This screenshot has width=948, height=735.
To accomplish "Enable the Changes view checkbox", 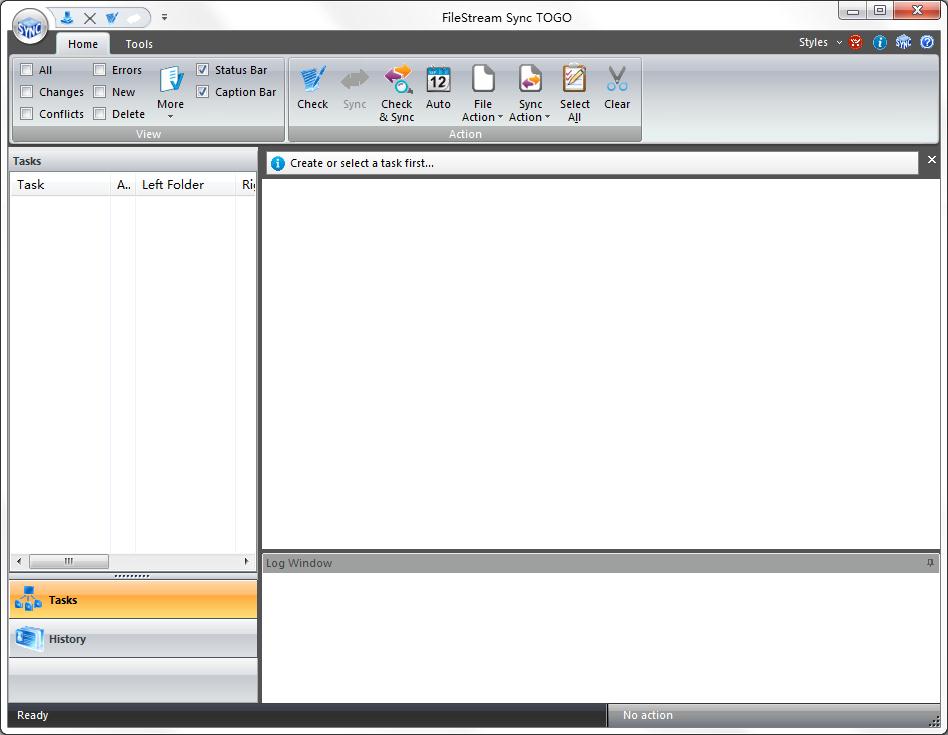I will 27,92.
